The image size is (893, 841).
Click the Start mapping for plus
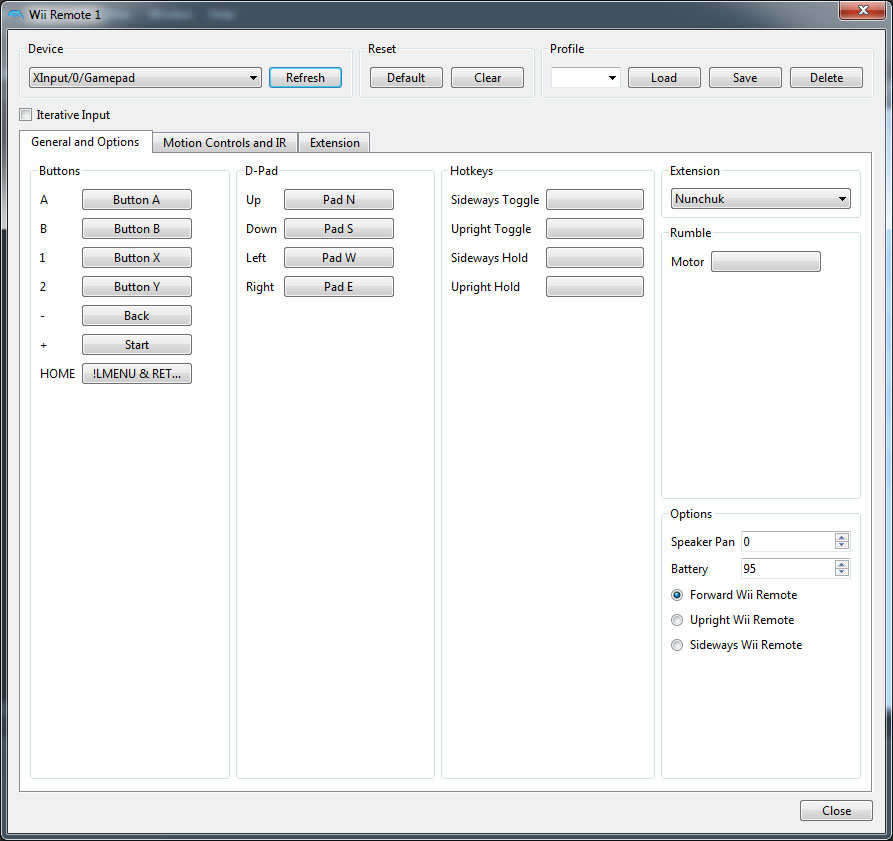coord(137,344)
